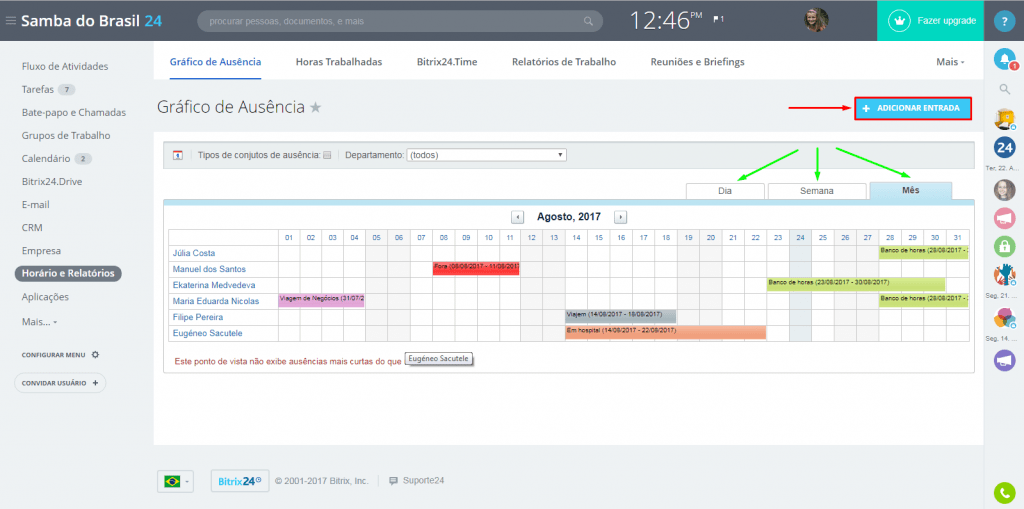1024x509 pixels.
Task: Click the pink Viagem de Negócios bar
Action: 321,301
